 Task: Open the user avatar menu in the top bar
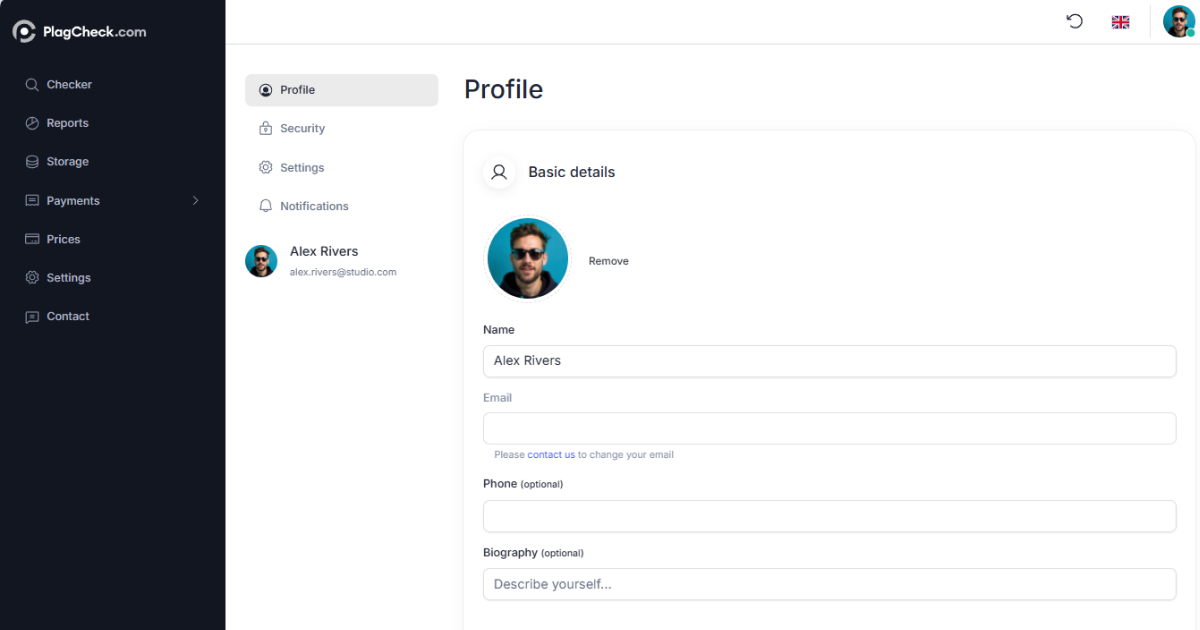(1179, 21)
